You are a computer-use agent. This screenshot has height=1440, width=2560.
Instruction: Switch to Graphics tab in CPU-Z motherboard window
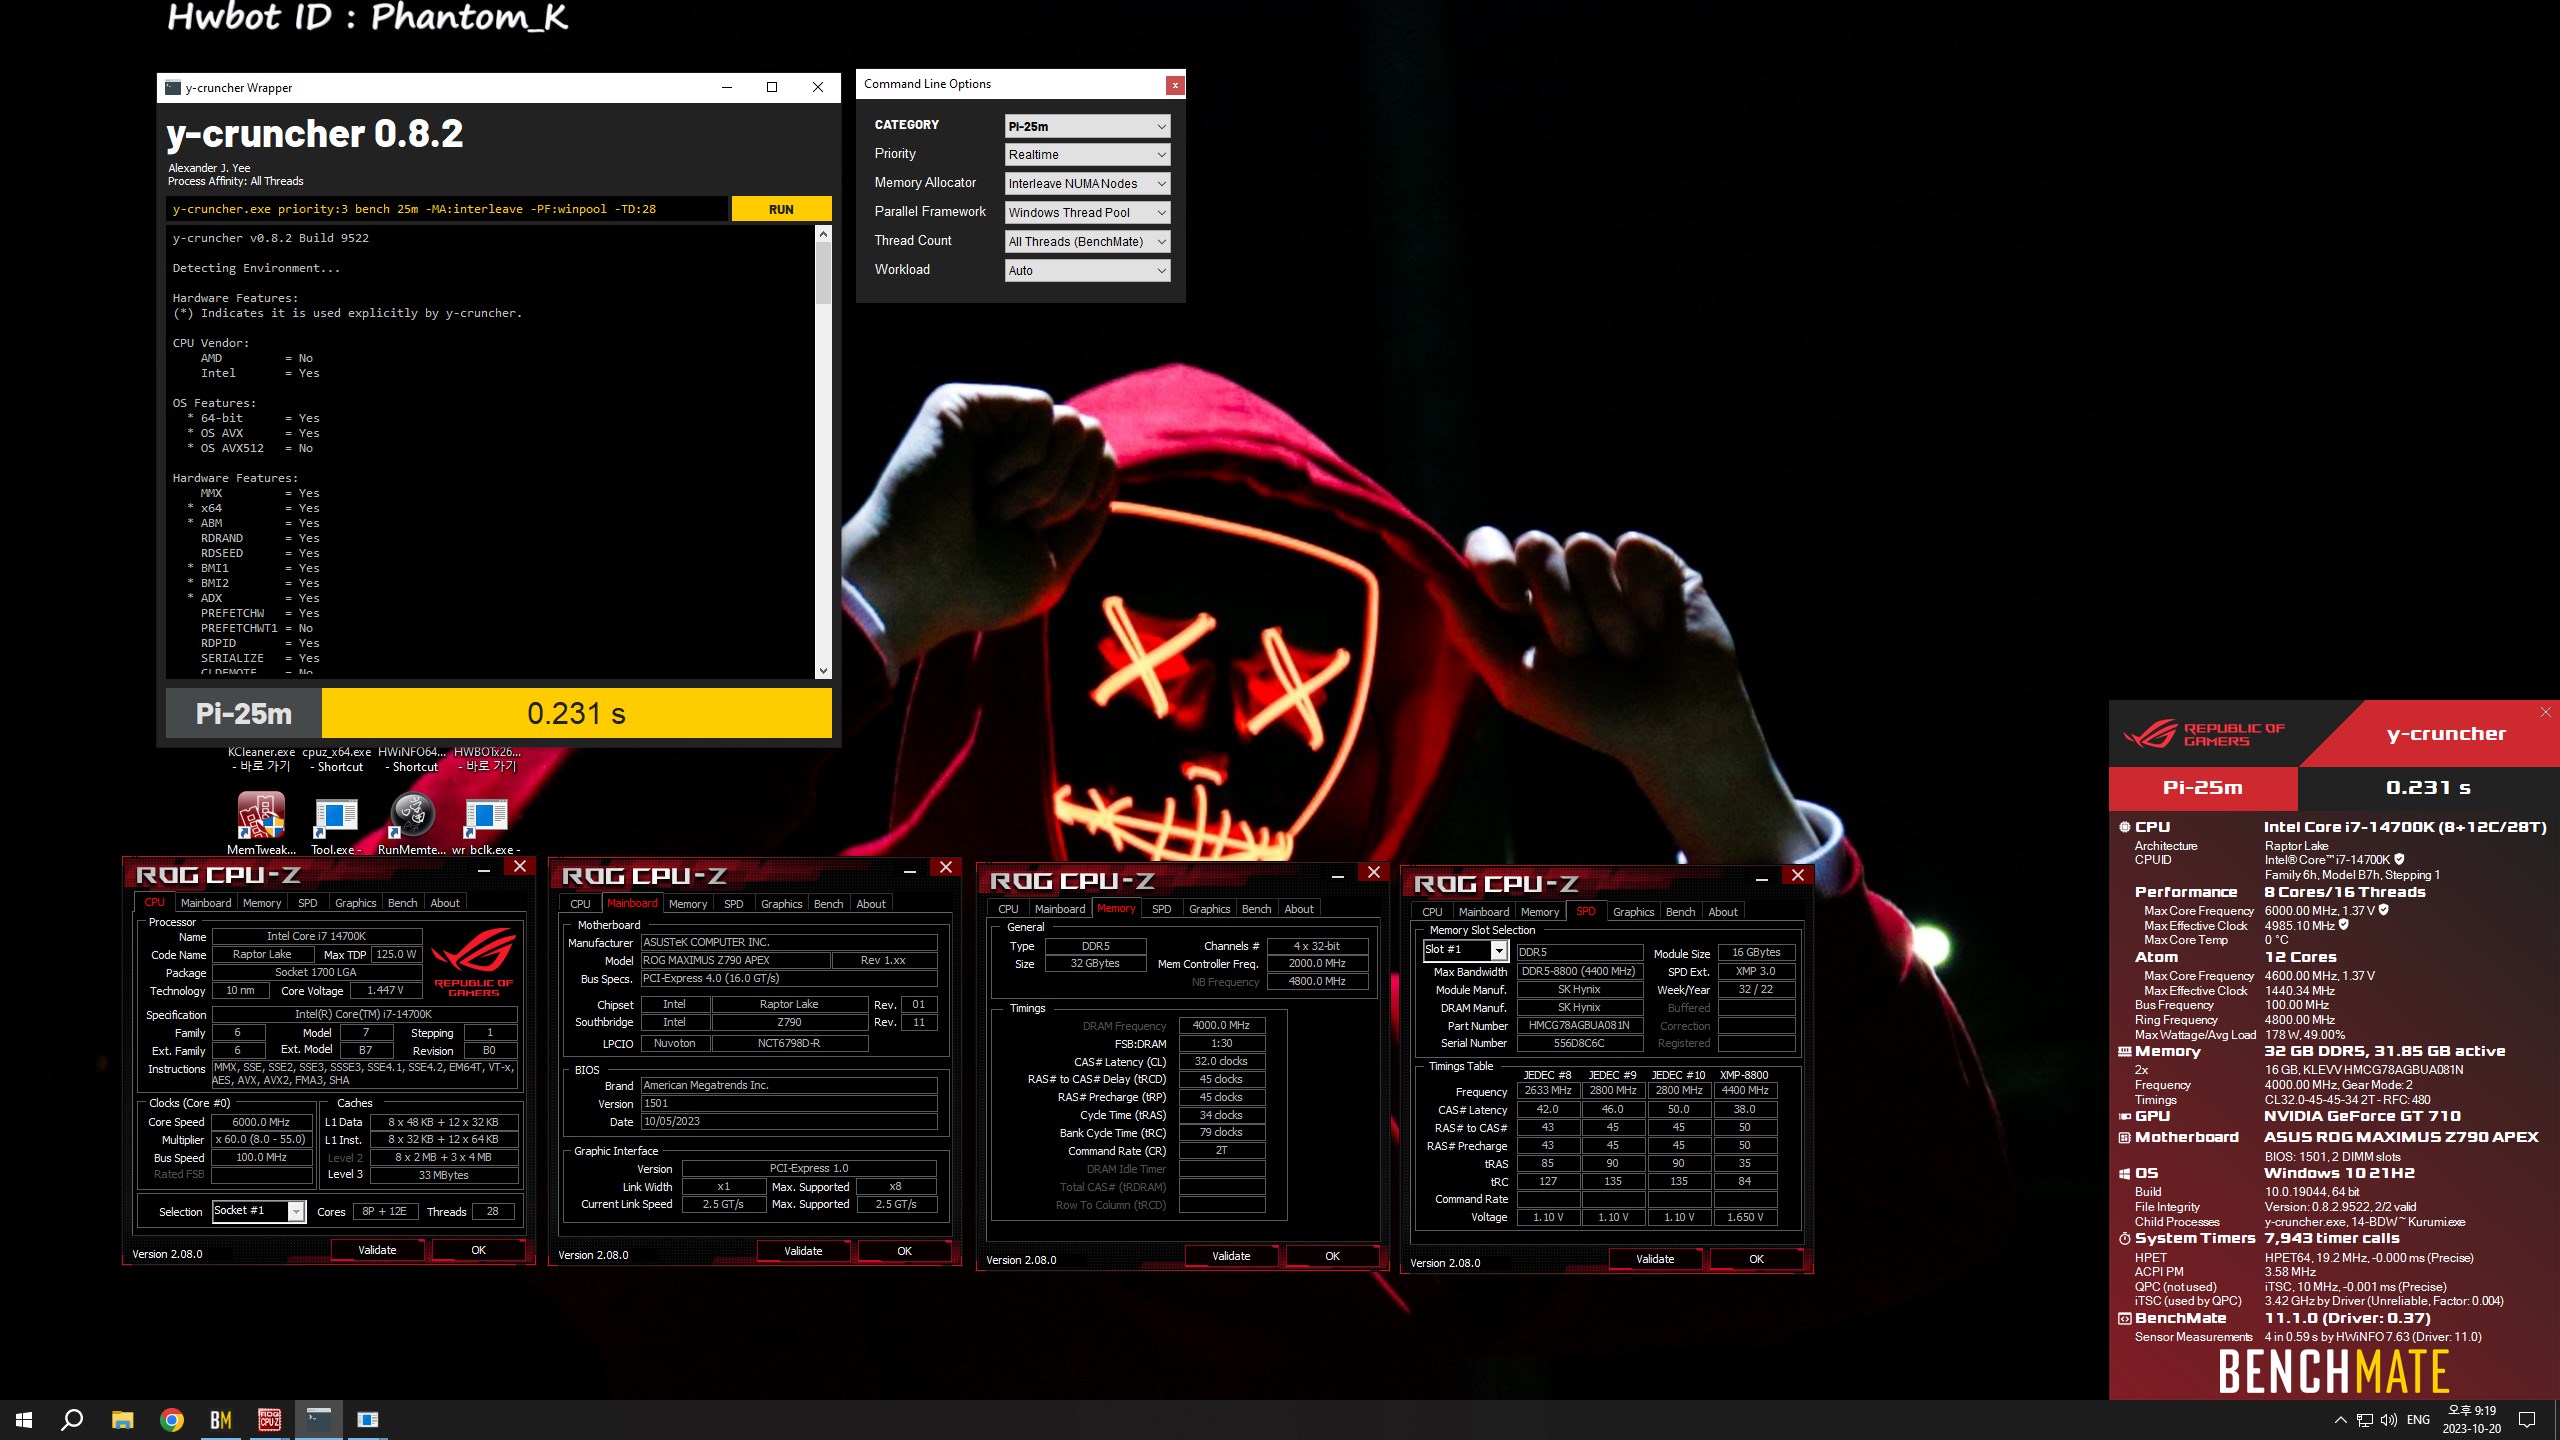tap(781, 904)
